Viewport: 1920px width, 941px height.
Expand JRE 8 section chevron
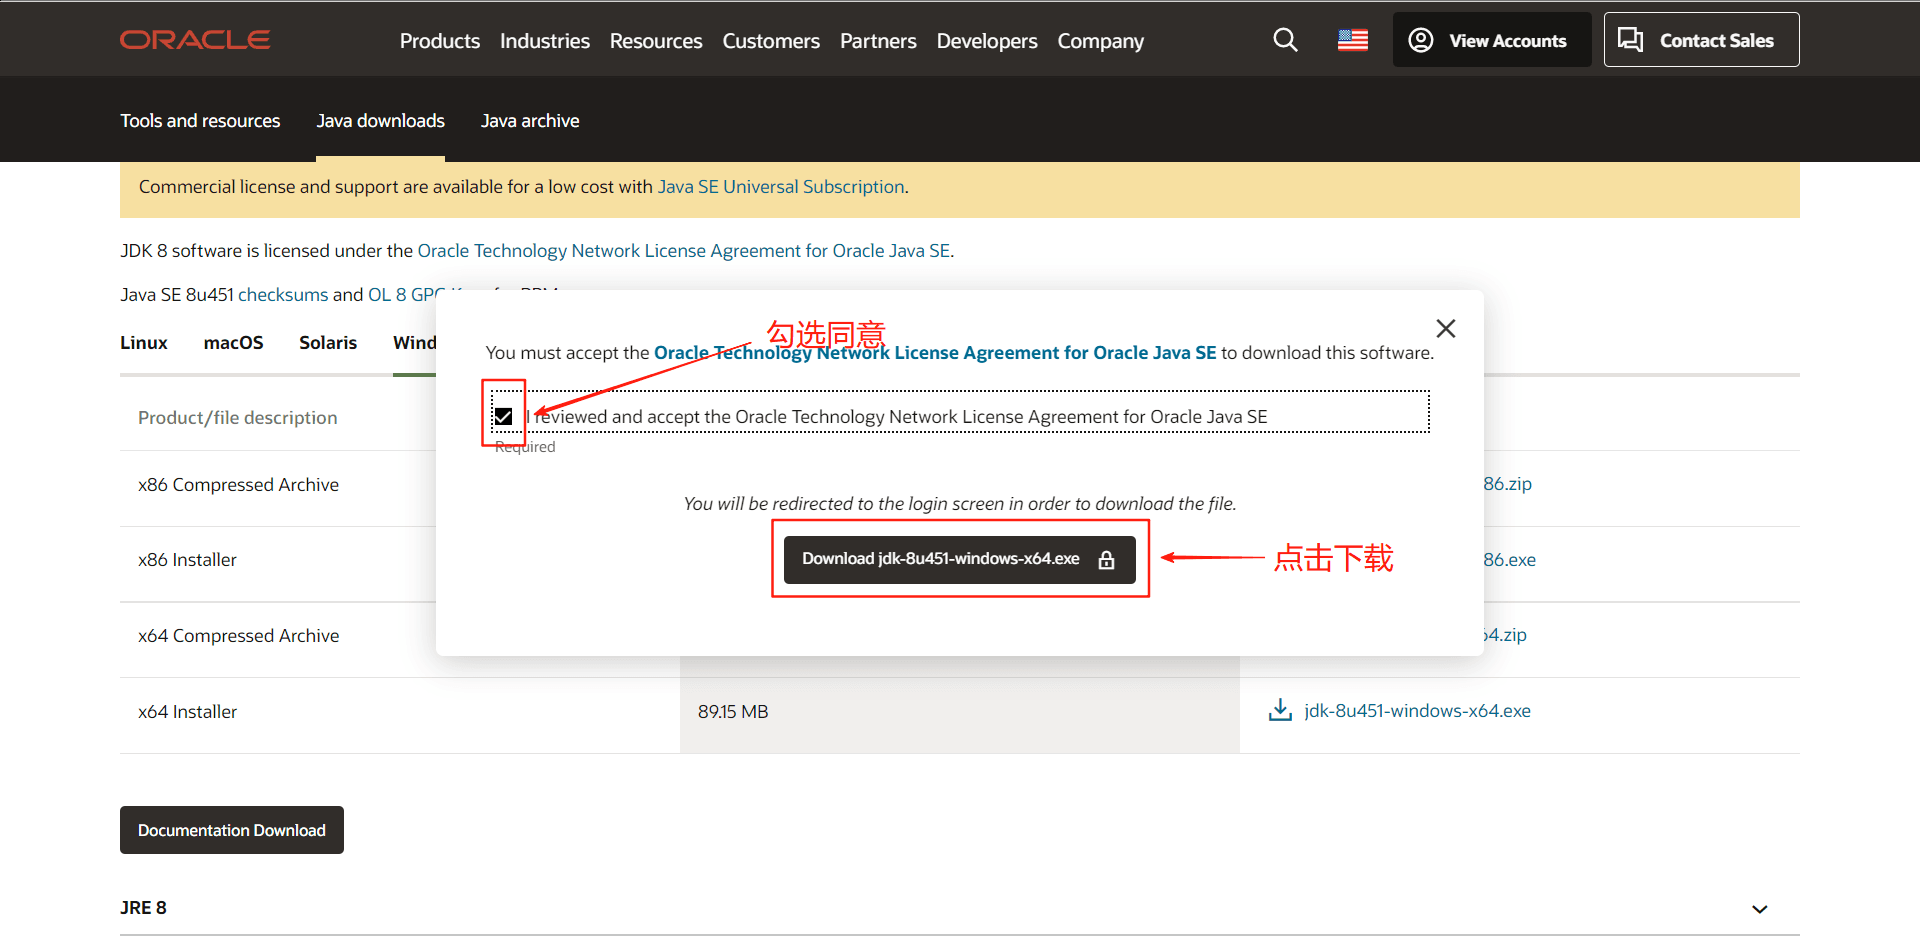(x=1760, y=909)
